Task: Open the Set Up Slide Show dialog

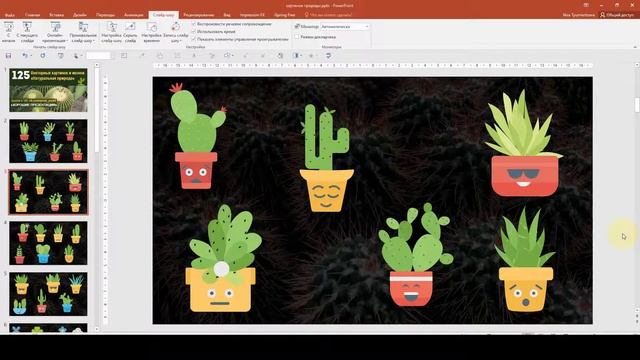Action: (111, 32)
